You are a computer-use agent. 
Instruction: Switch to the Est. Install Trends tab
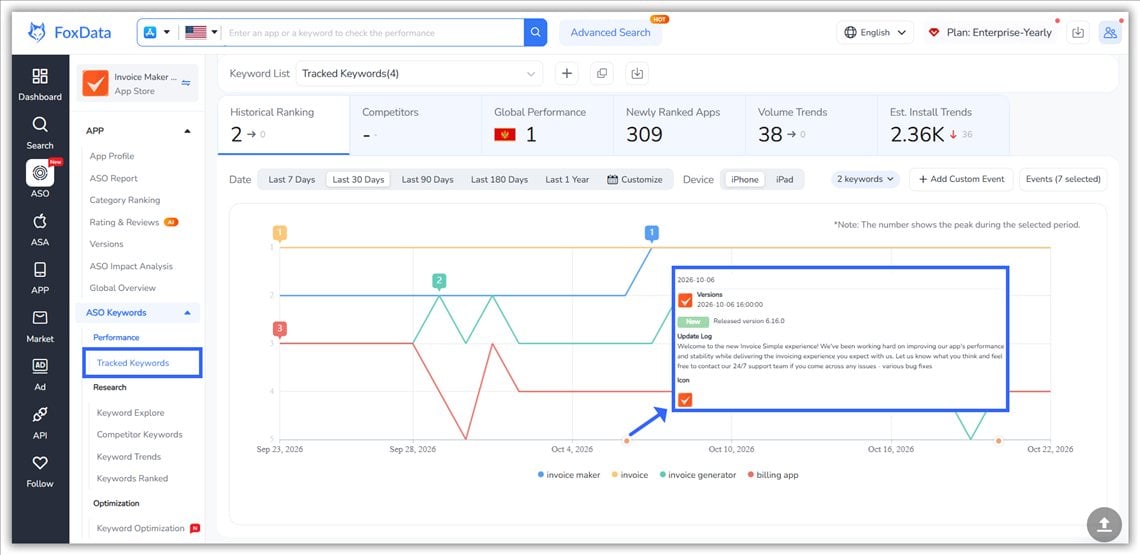click(943, 124)
